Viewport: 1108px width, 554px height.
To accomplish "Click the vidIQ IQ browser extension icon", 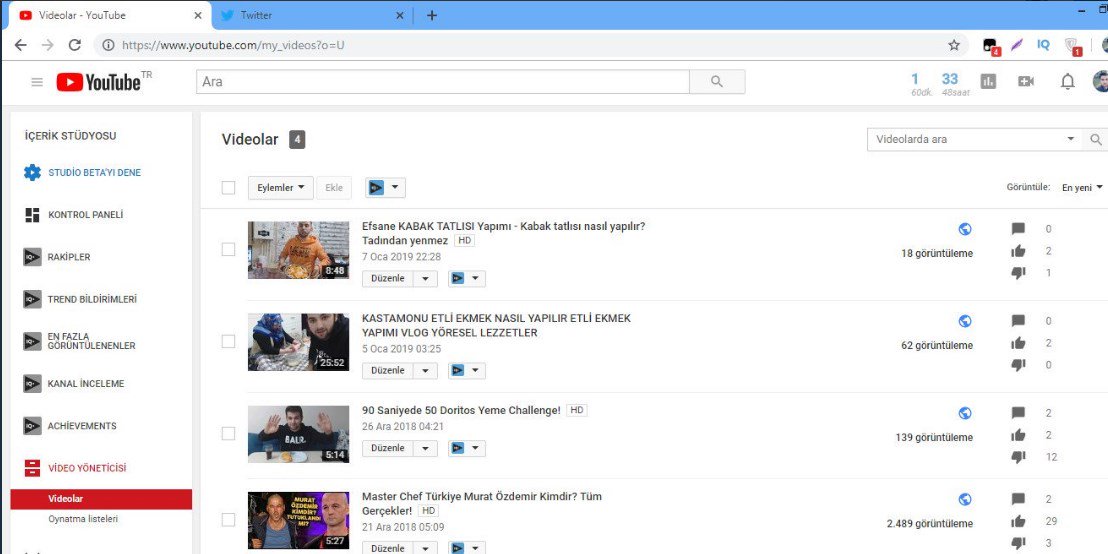I will (x=1044, y=45).
